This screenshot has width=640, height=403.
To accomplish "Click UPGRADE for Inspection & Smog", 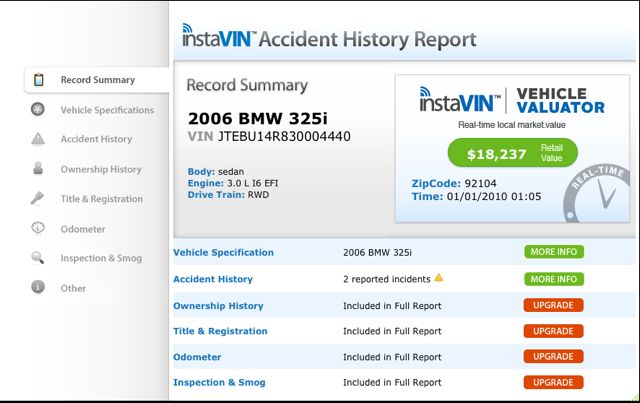I will pyautogui.click(x=553, y=383).
